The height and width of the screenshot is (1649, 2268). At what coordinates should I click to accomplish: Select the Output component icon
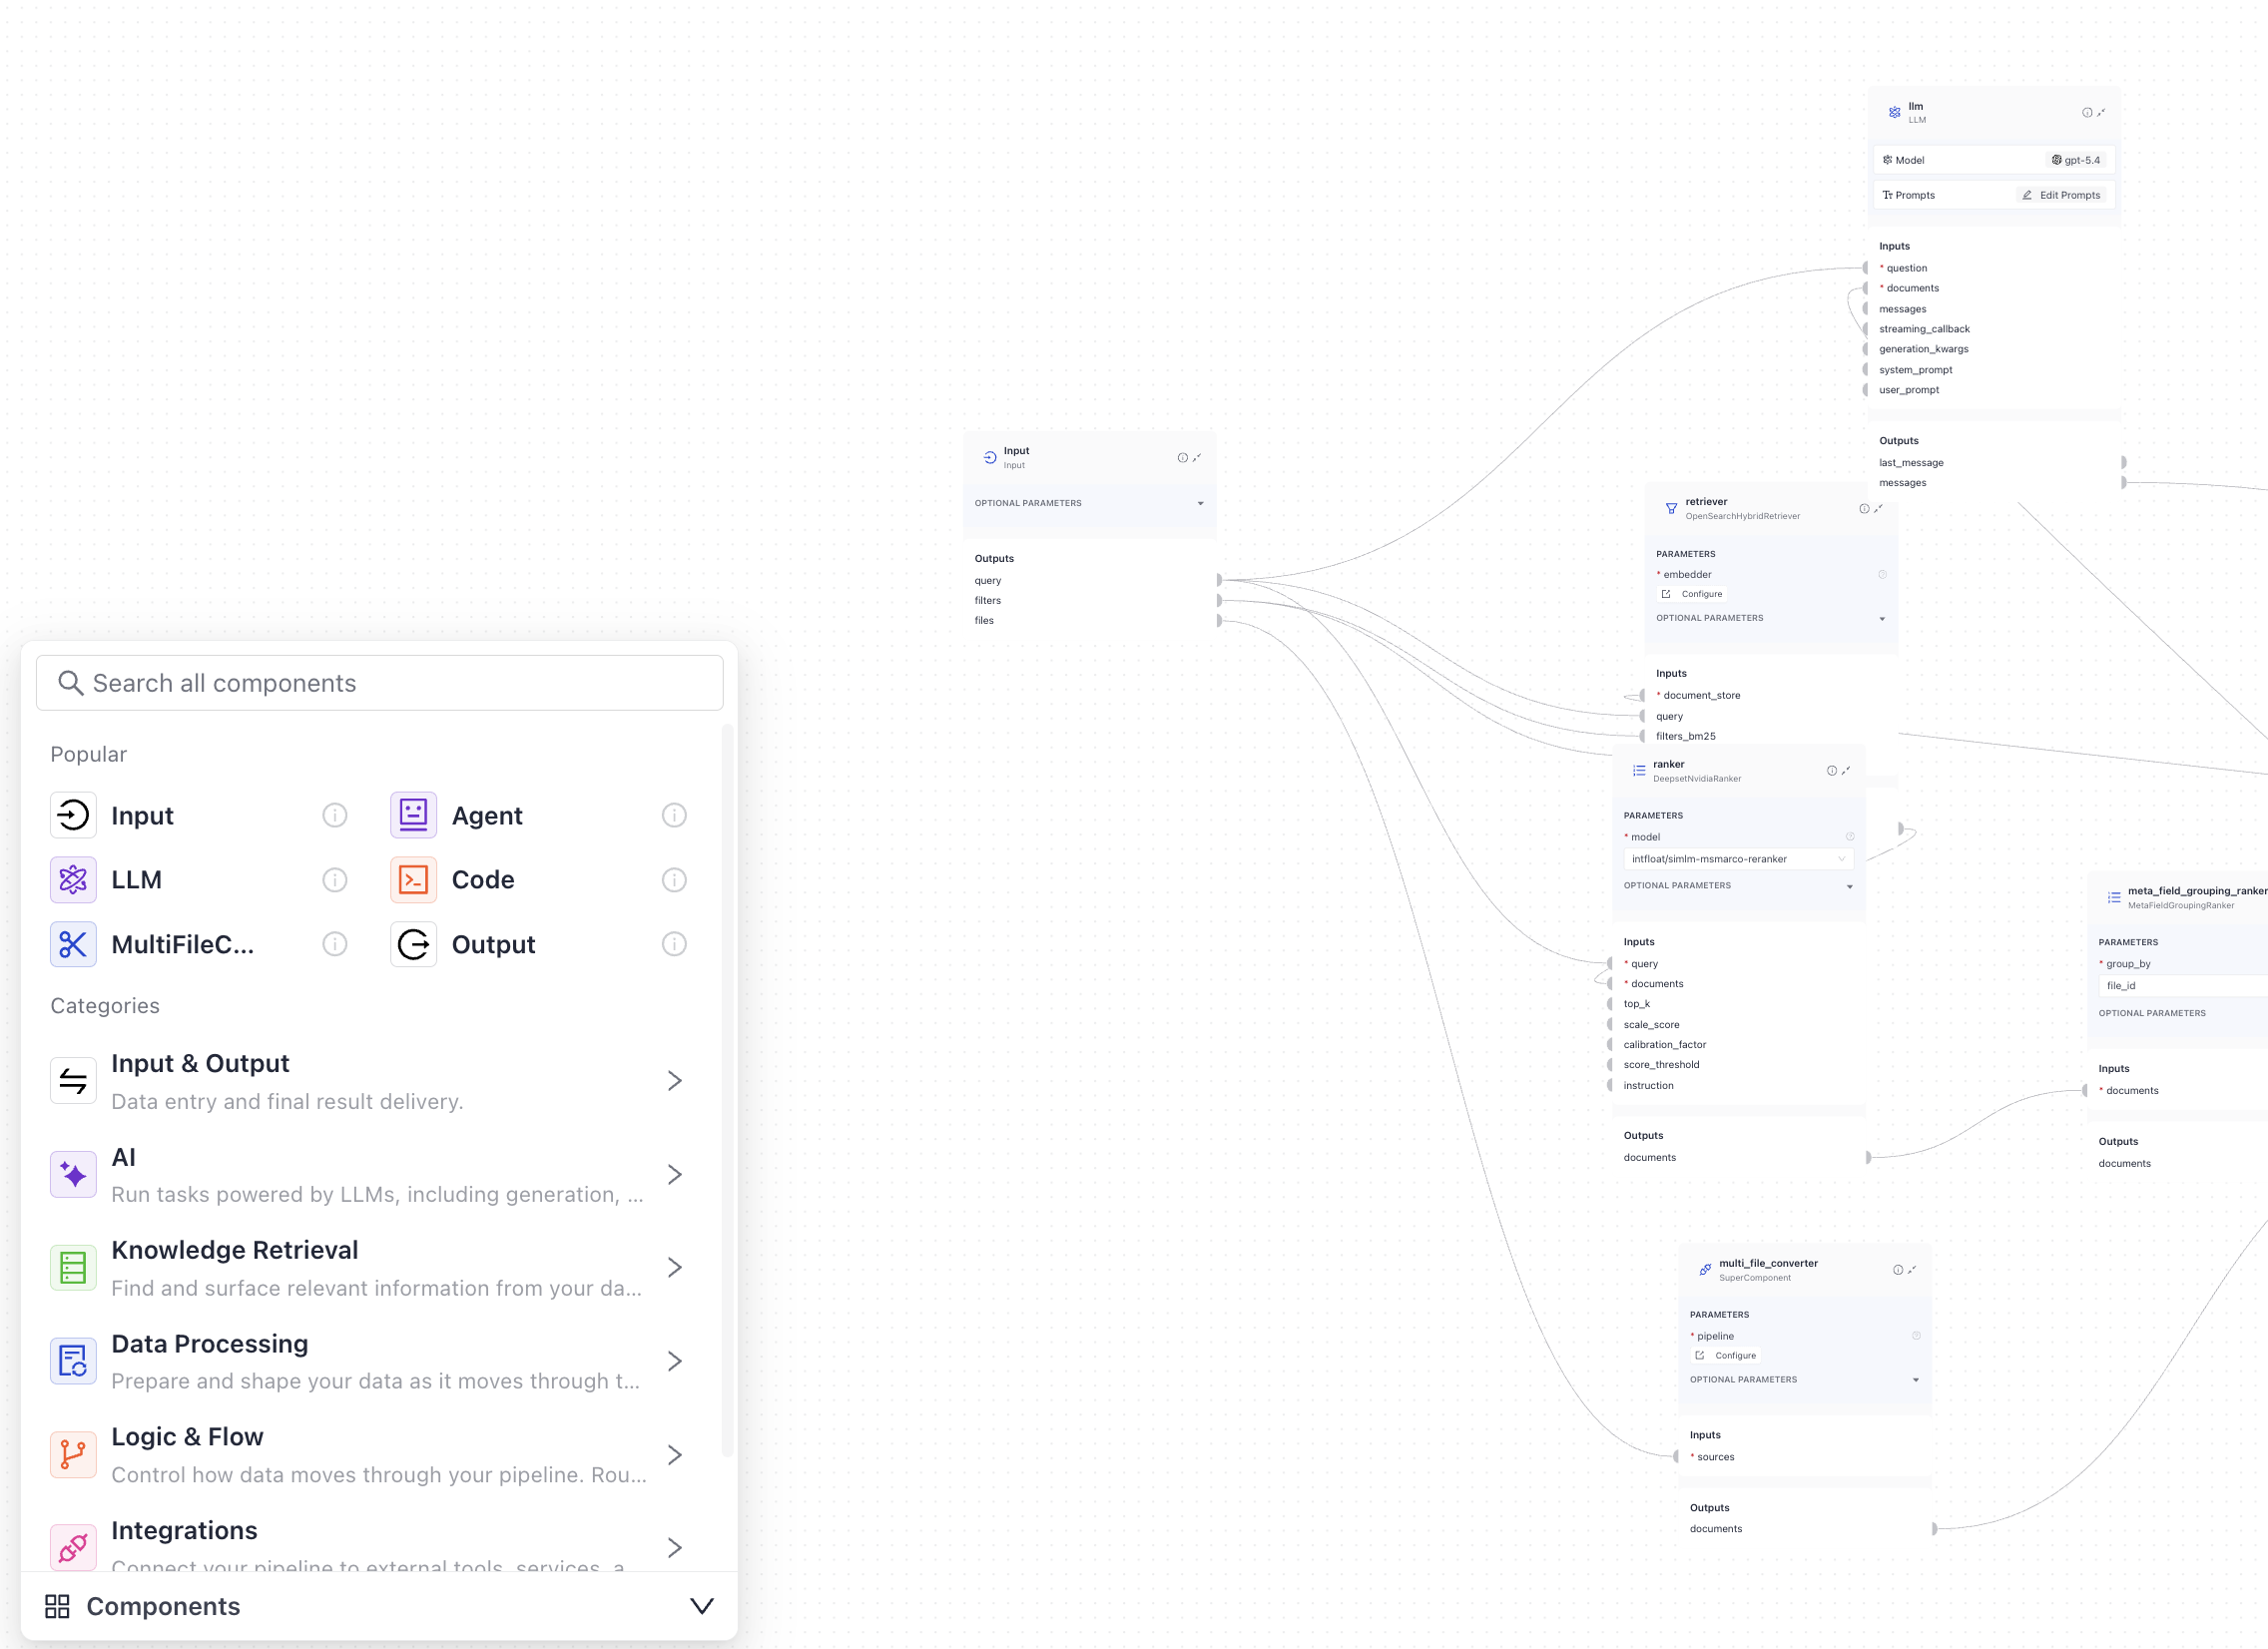click(x=413, y=944)
